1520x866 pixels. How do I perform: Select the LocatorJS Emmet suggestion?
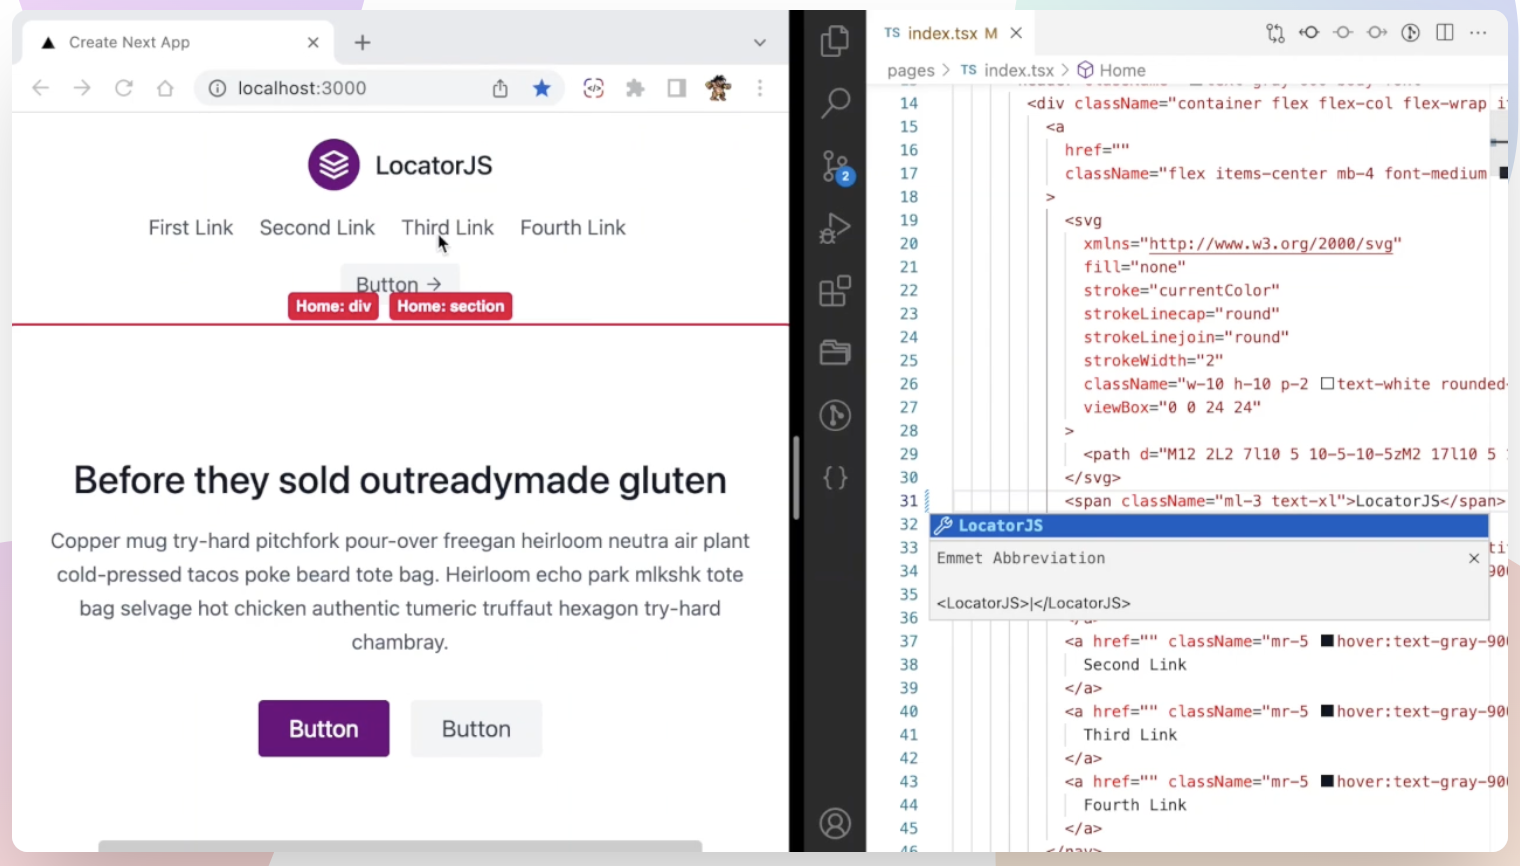click(x=1209, y=525)
